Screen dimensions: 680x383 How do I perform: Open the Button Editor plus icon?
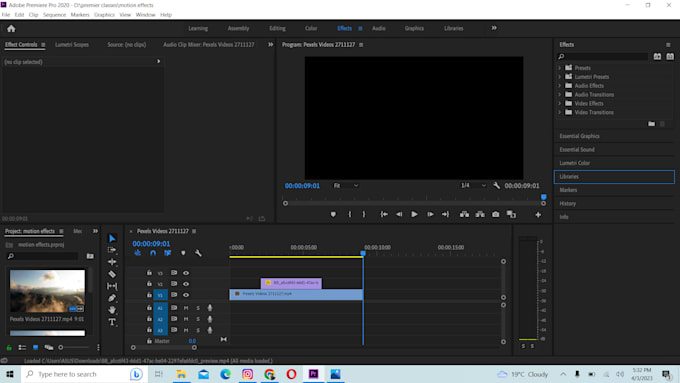click(x=538, y=215)
